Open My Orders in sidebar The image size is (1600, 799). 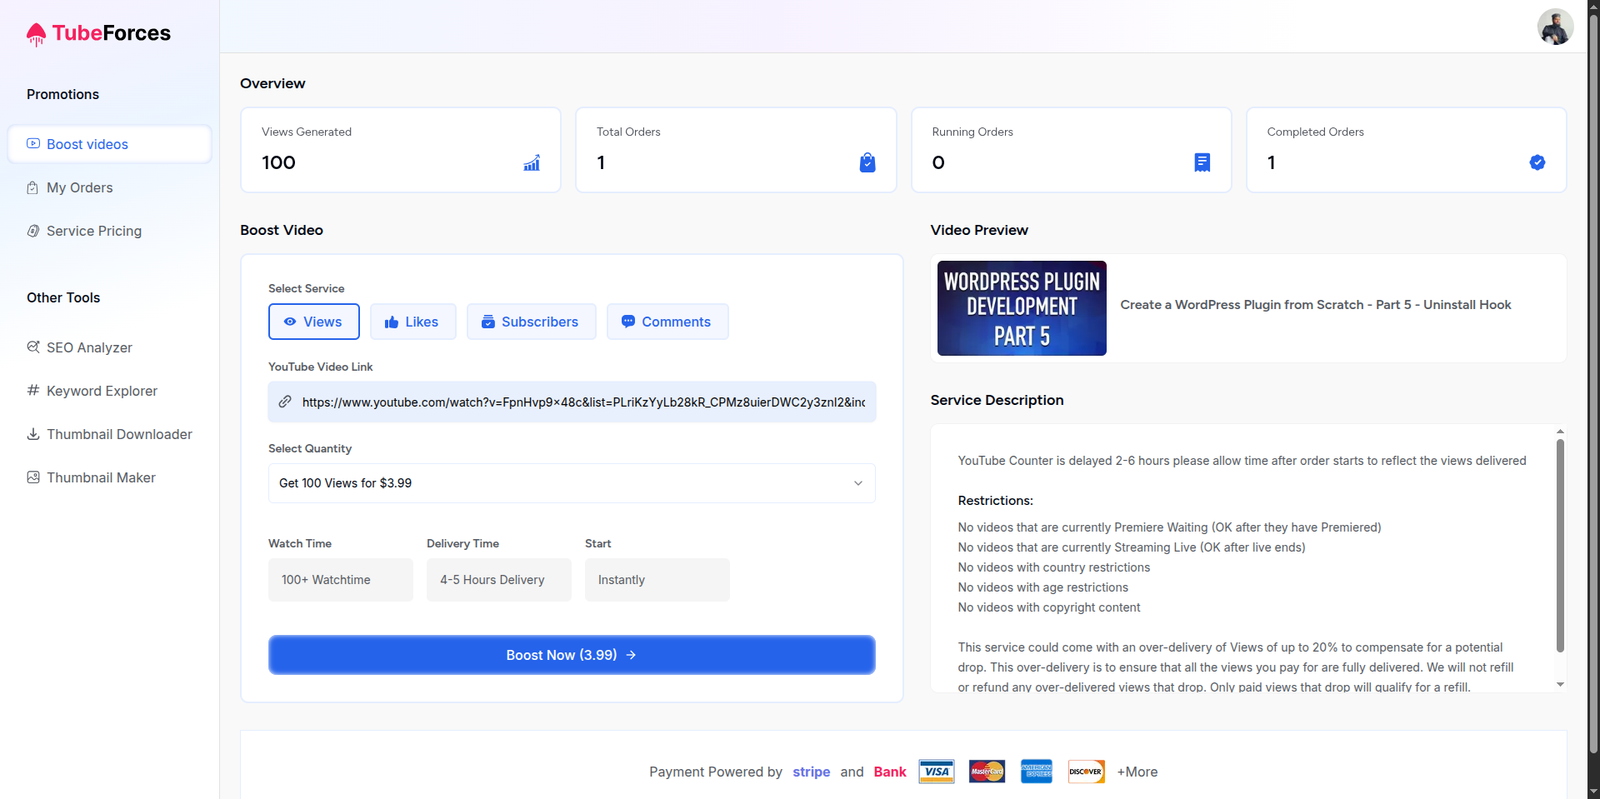point(79,188)
